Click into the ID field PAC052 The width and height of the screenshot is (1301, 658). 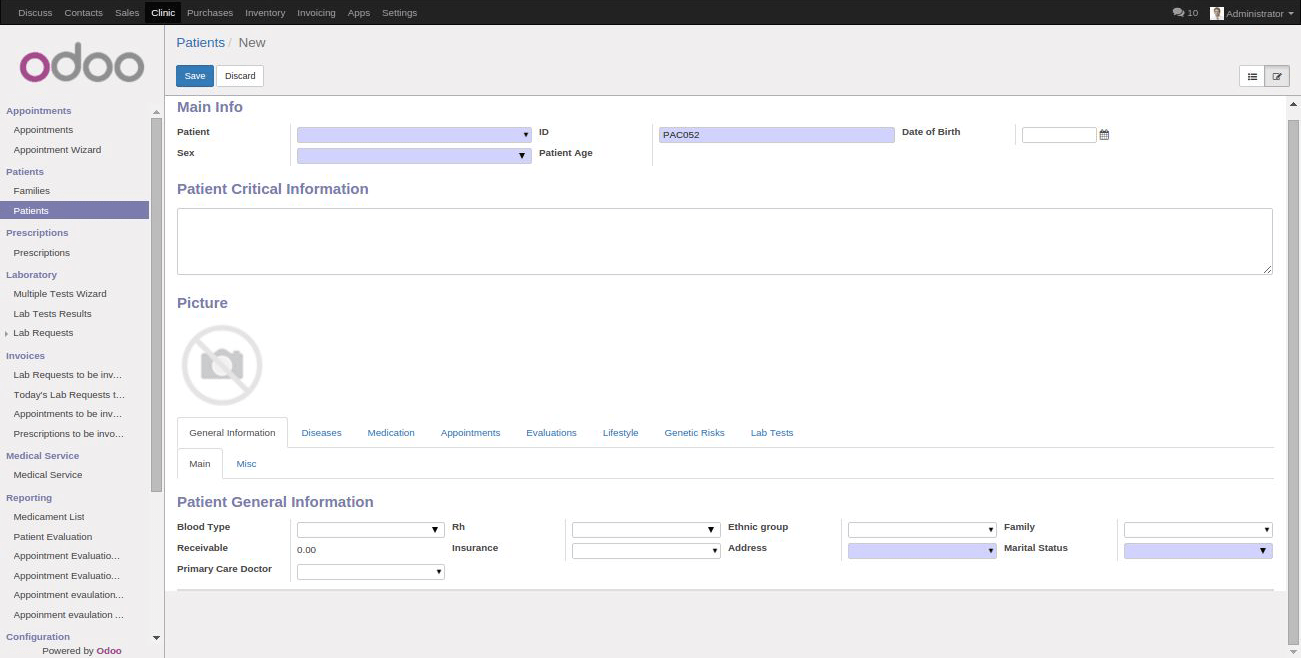(x=776, y=135)
